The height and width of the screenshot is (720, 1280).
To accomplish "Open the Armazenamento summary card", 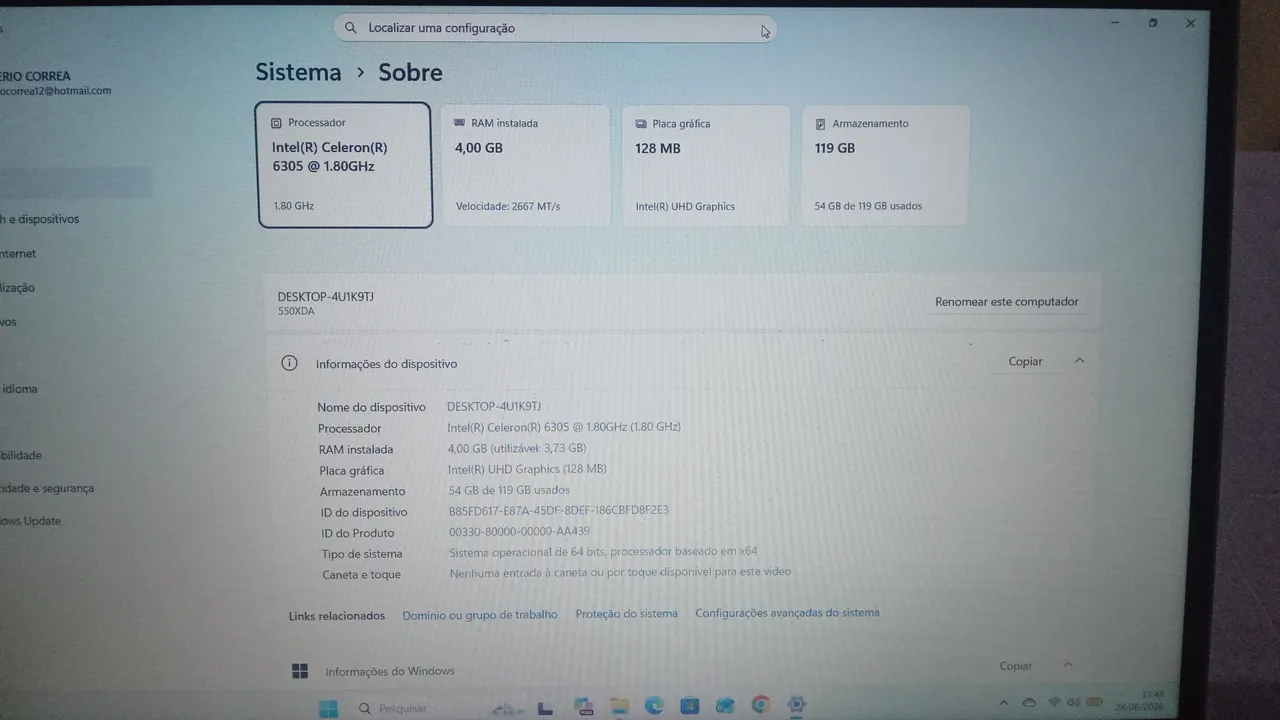I will coord(885,165).
